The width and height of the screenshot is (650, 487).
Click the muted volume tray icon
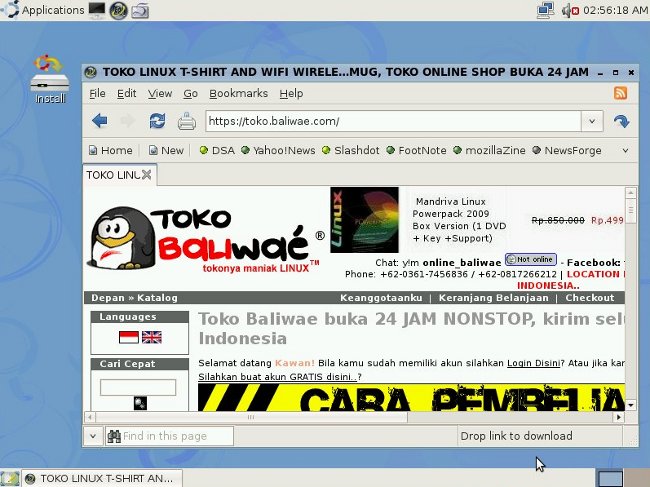pos(570,10)
